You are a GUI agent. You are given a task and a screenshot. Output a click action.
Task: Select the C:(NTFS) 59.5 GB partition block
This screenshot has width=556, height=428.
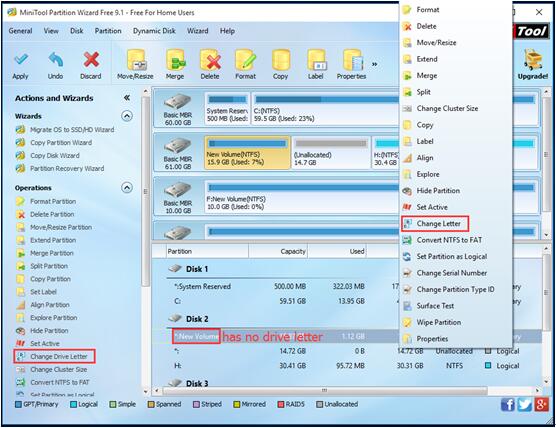point(325,109)
